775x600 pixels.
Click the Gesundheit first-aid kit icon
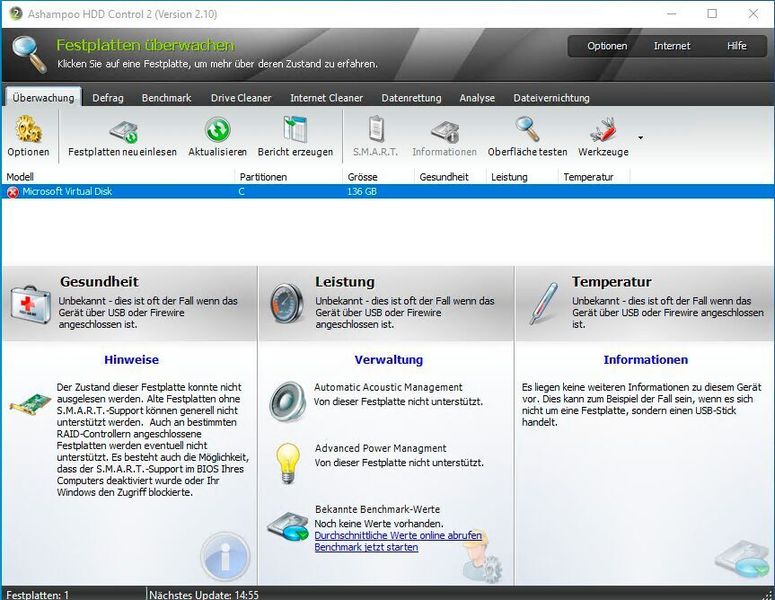click(31, 305)
